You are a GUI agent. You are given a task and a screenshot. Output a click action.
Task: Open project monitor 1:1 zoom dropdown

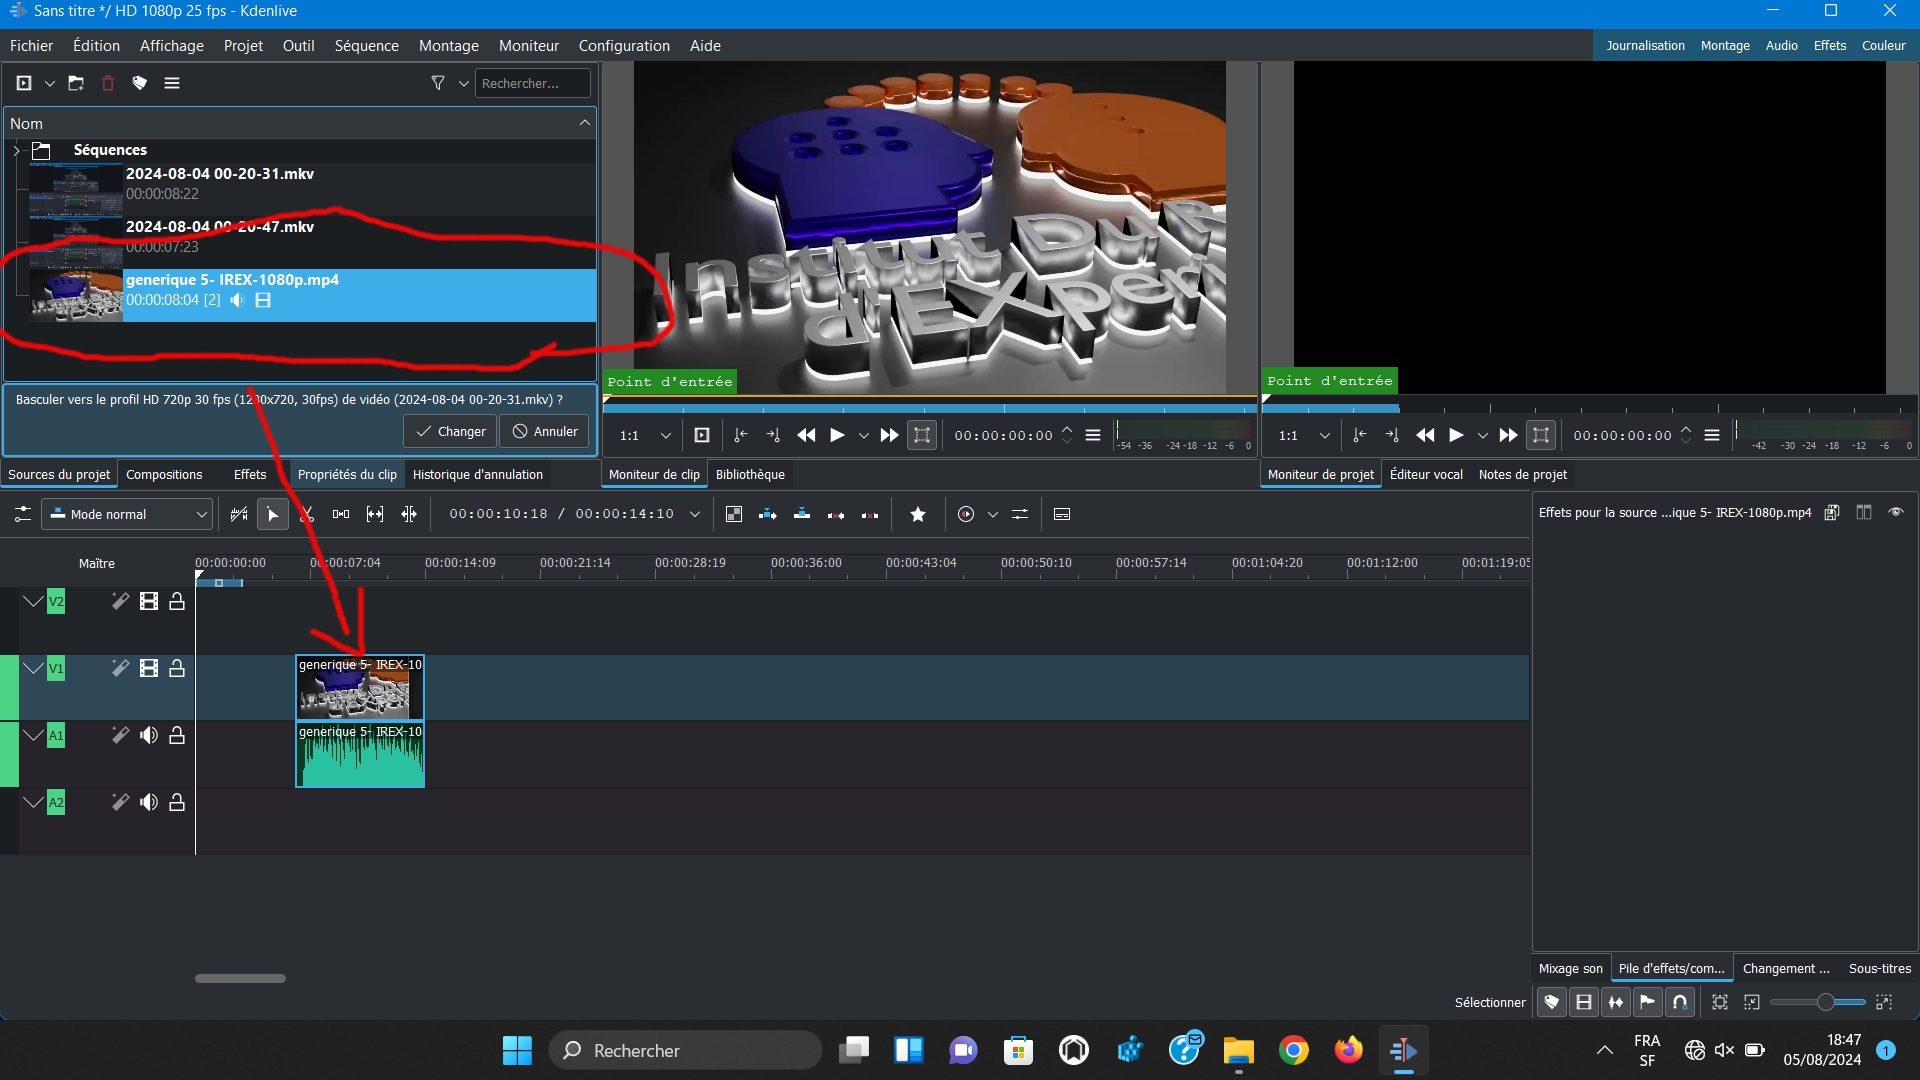click(1304, 435)
